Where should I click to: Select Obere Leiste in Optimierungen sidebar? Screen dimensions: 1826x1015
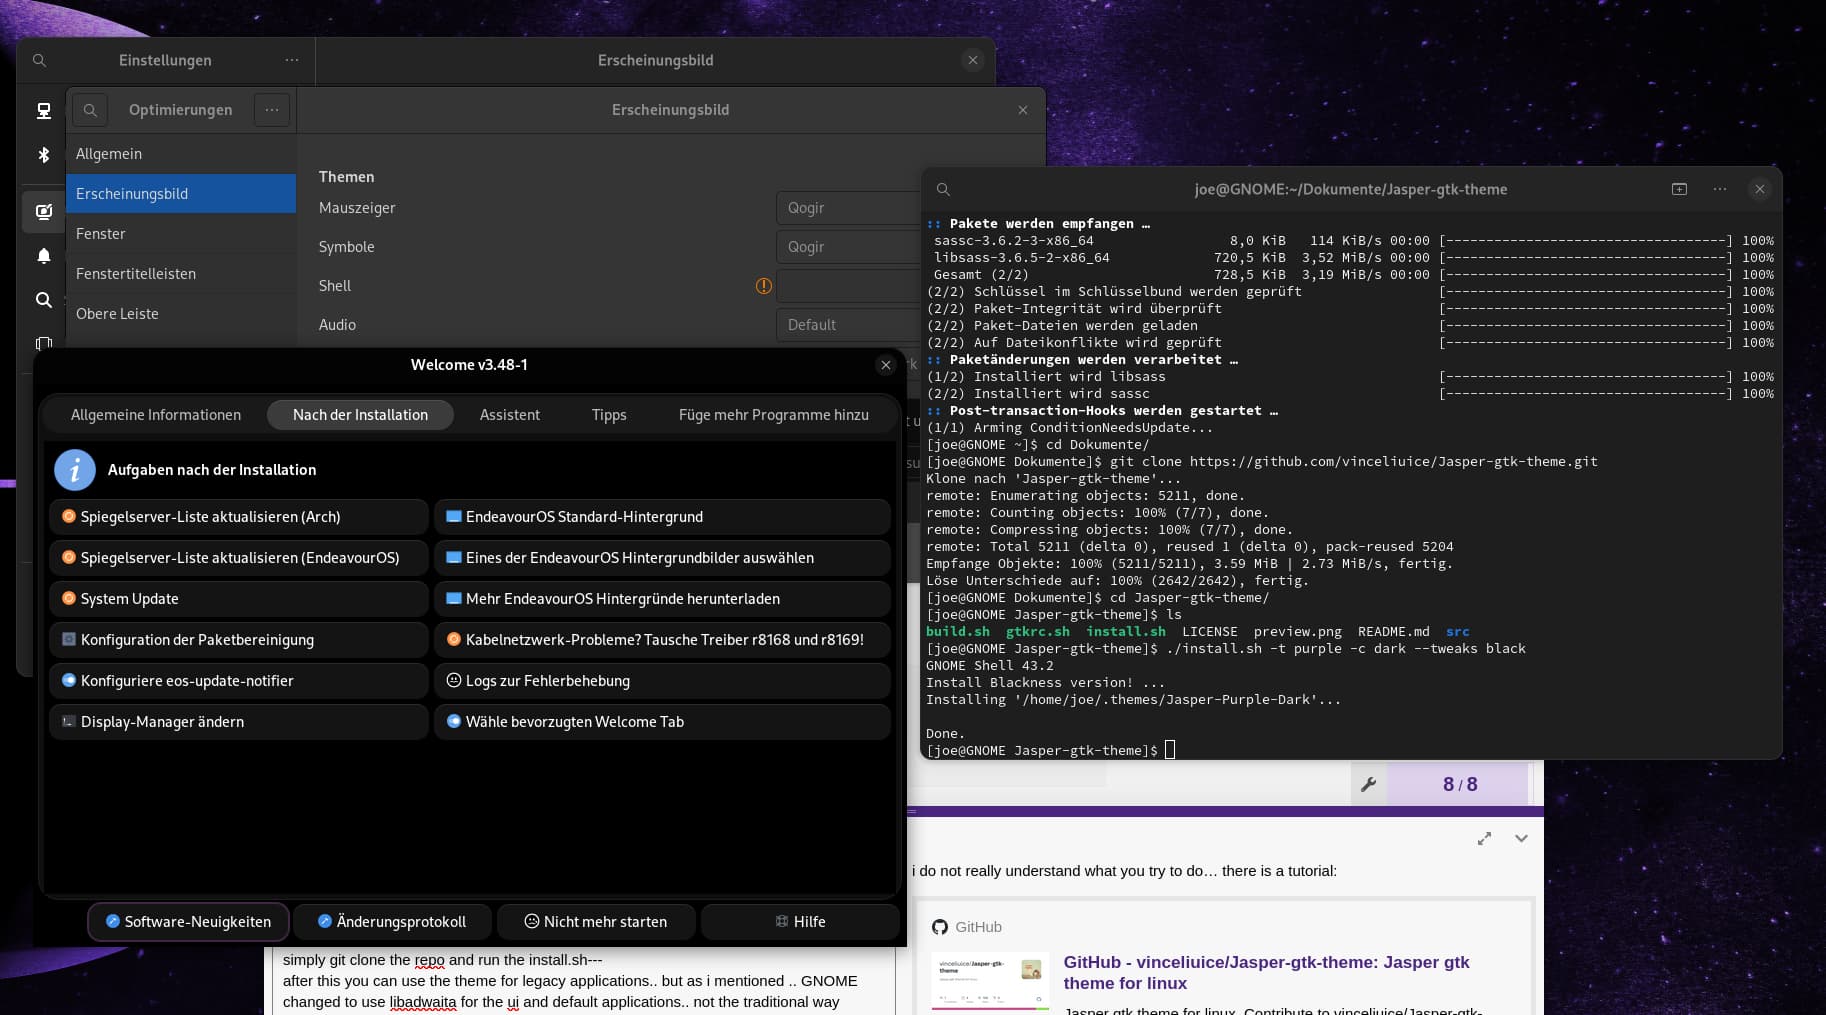pos(181,314)
